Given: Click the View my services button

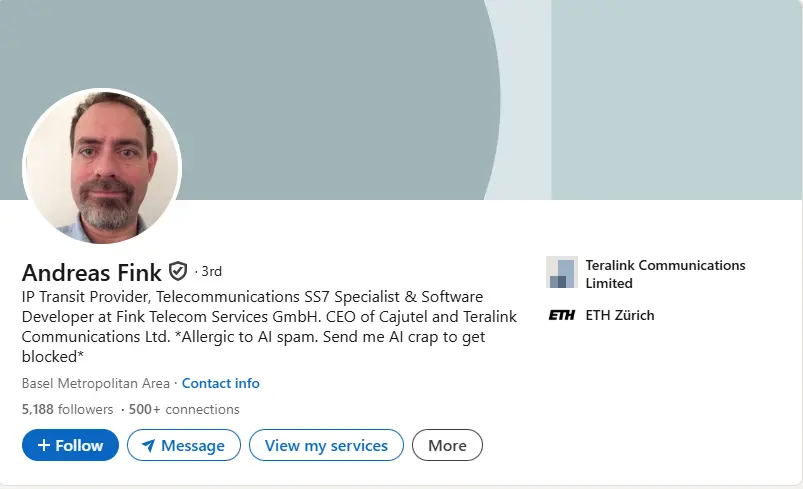Looking at the screenshot, I should (326, 445).
